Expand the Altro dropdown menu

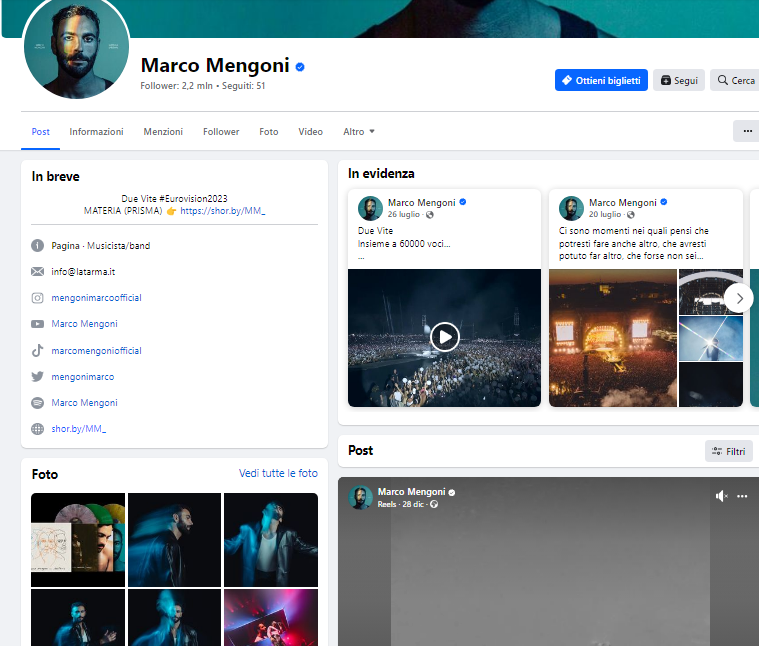[358, 132]
